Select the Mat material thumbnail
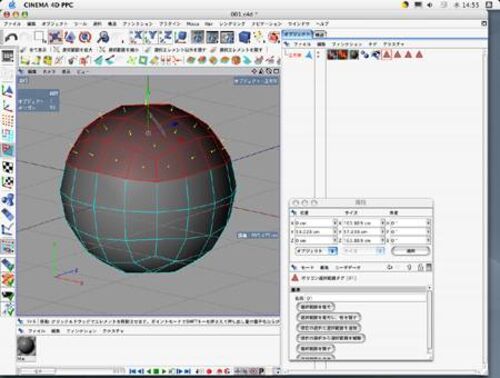Image resolution: width=500 pixels, height=378 pixels. point(26,346)
